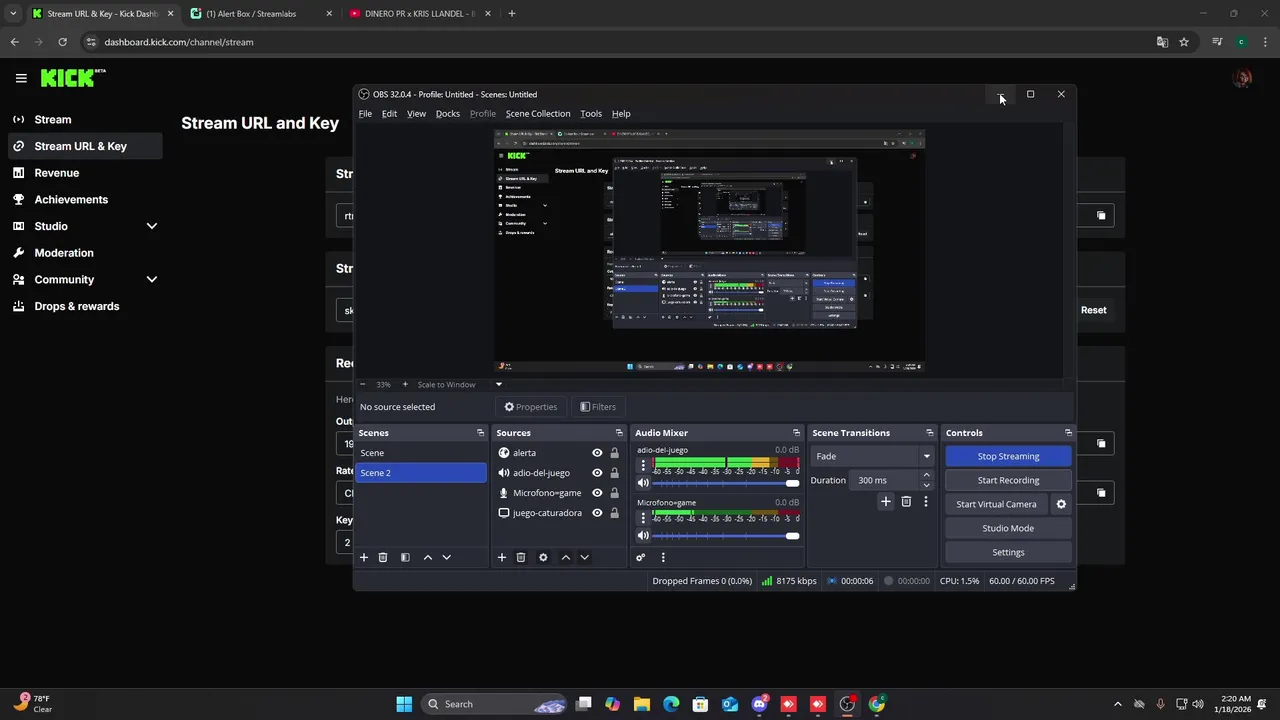Expand Studio section in Kick sidebar
This screenshot has width=1280, height=720.
point(152,226)
